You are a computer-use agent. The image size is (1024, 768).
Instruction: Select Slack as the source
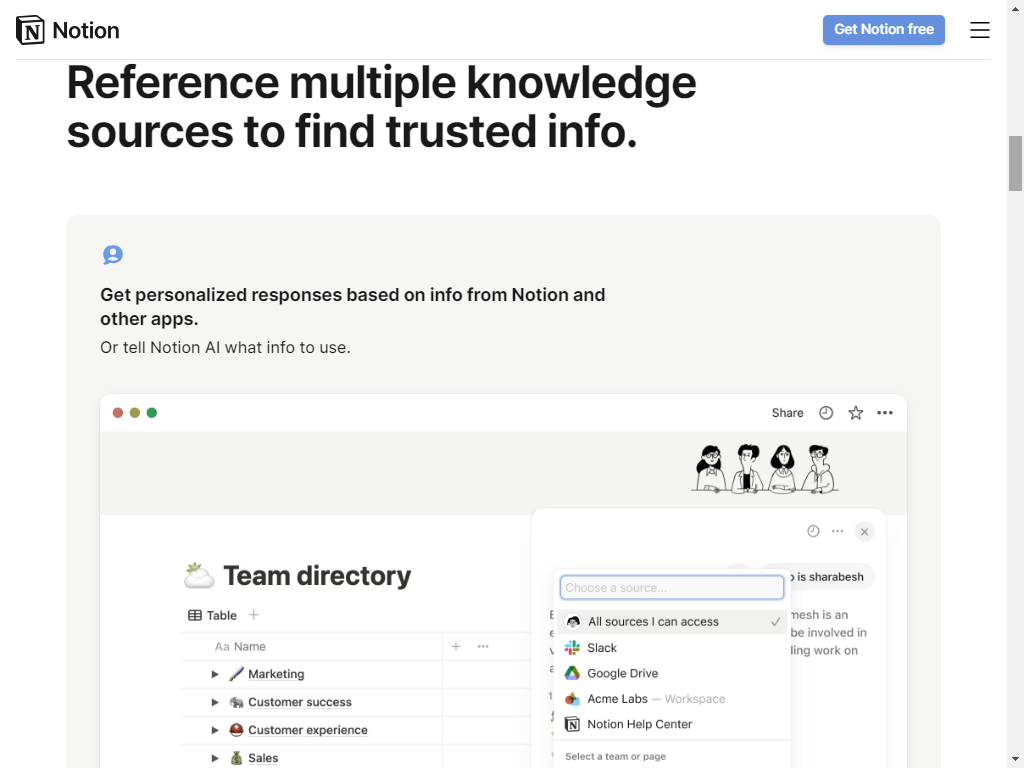672,647
